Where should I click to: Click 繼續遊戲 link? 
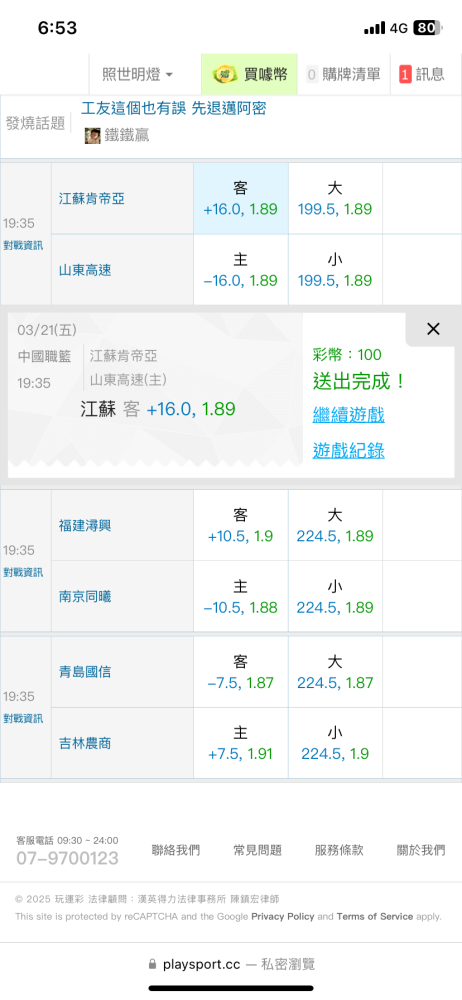pyautogui.click(x=348, y=415)
